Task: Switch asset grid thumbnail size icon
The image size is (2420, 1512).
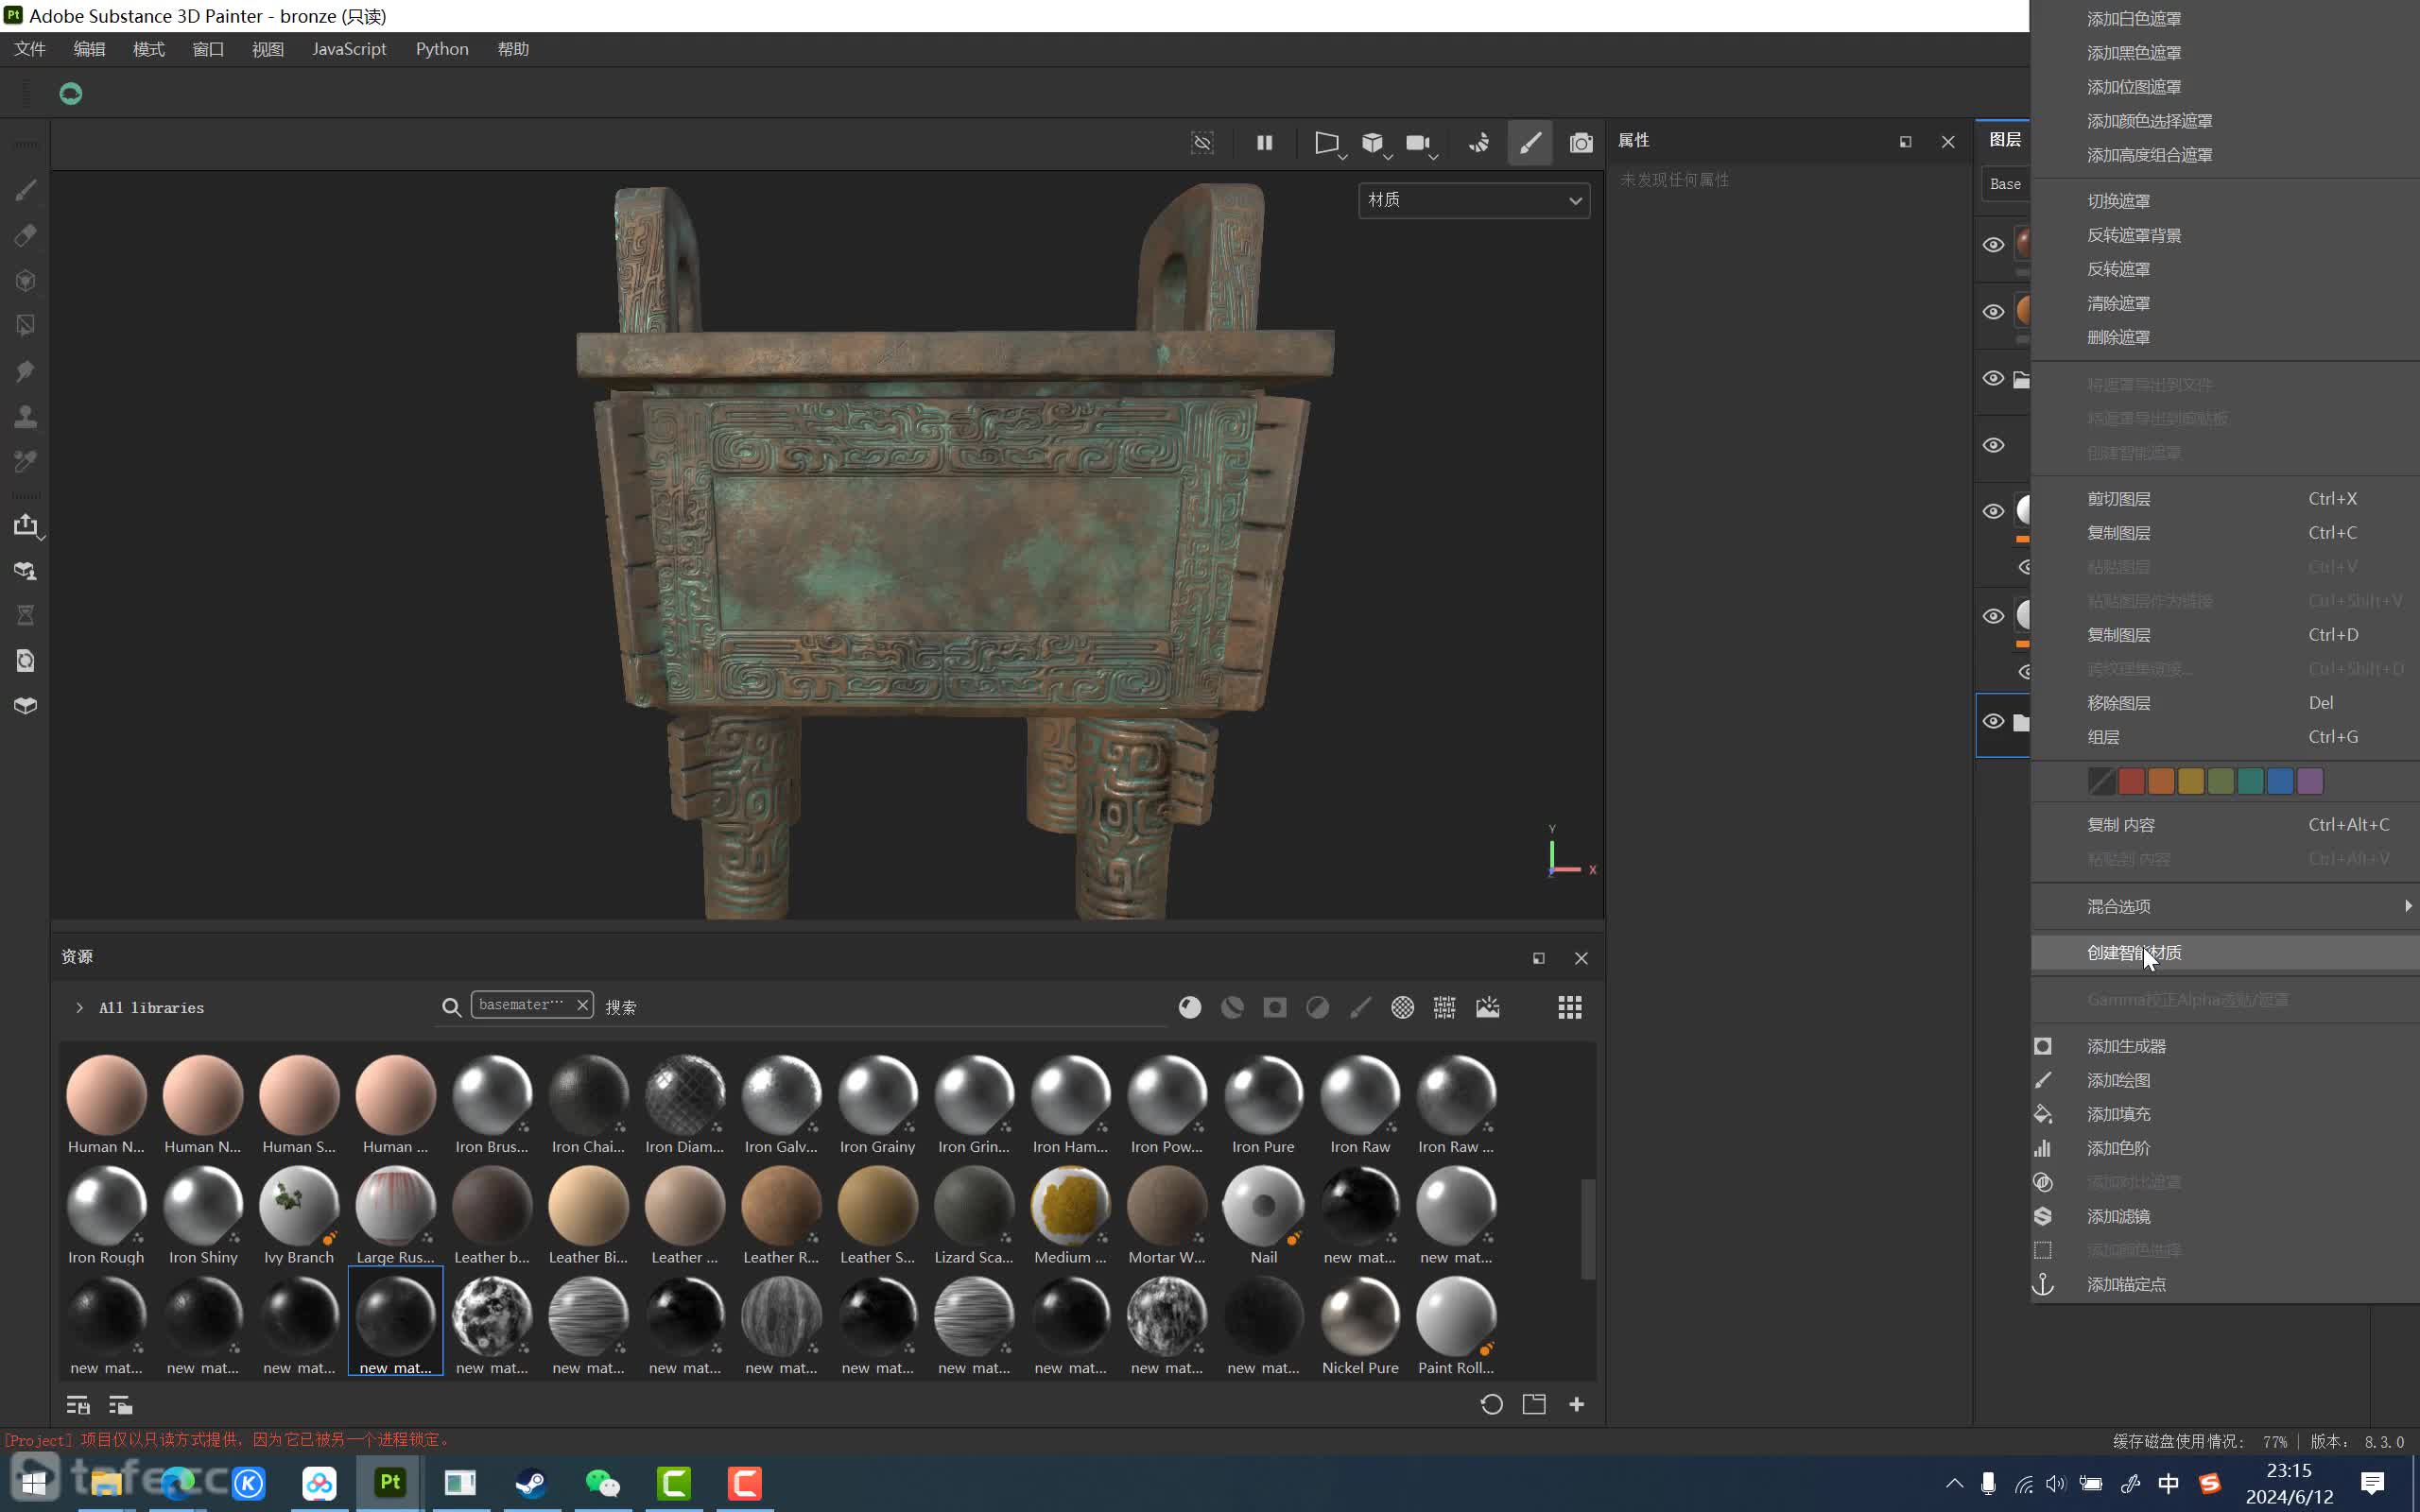Action: pyautogui.click(x=1570, y=1007)
